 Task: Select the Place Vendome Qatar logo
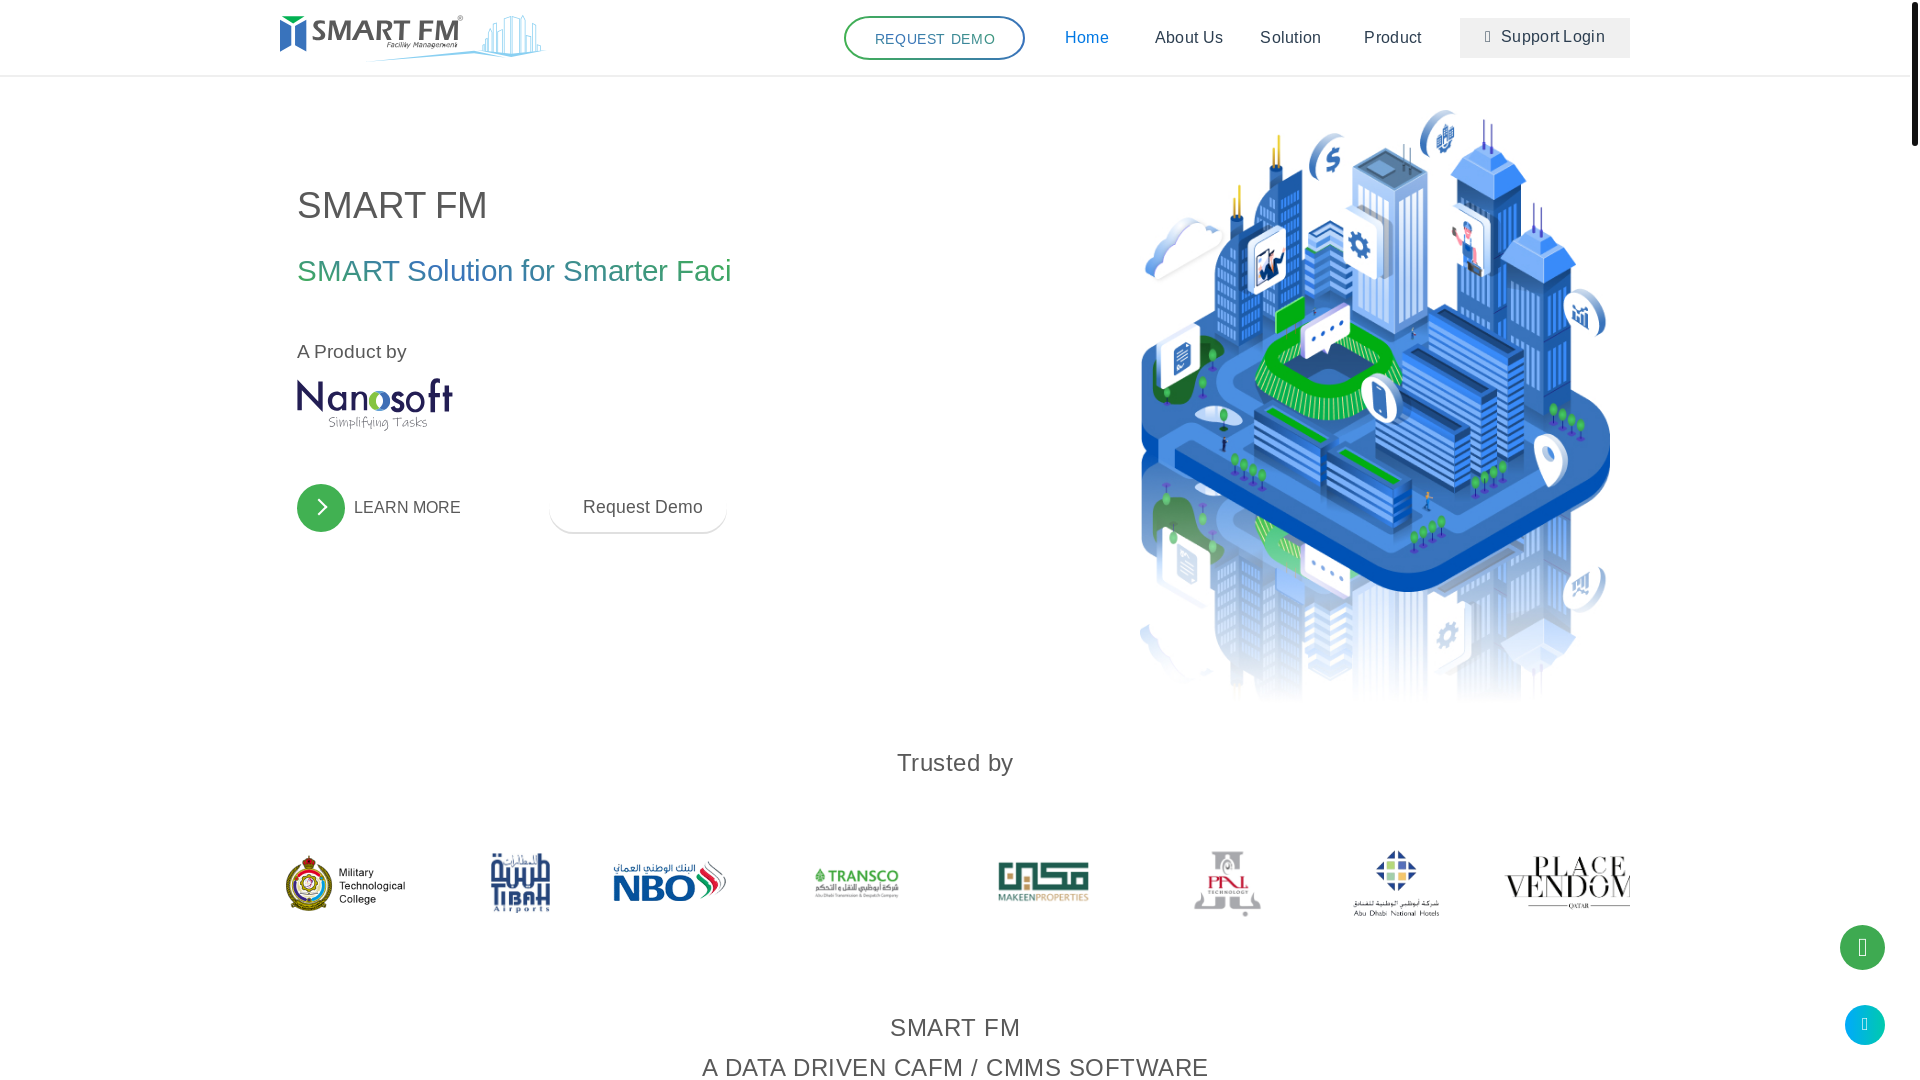[x=1567, y=882]
